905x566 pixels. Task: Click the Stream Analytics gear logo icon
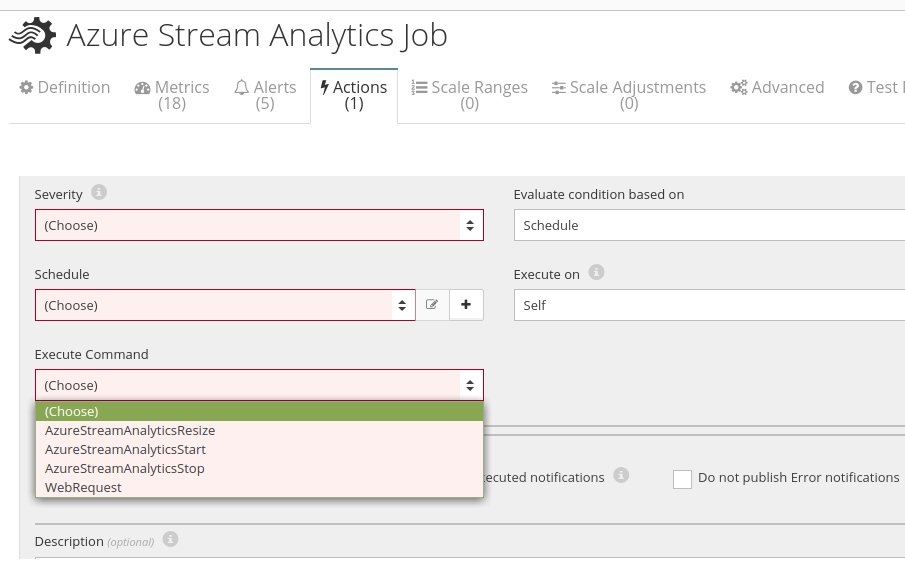pos(33,35)
